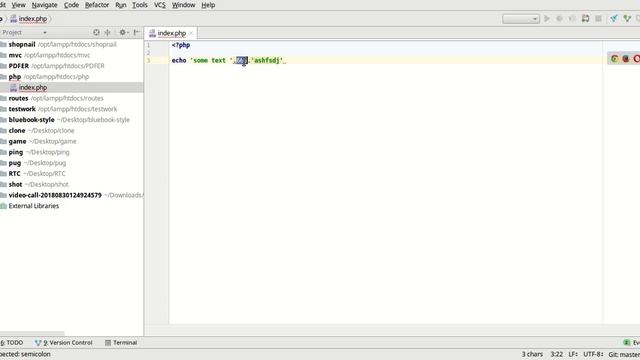This screenshot has width=640, height=360.
Task: Open the Window menu
Action: pos(183,5)
